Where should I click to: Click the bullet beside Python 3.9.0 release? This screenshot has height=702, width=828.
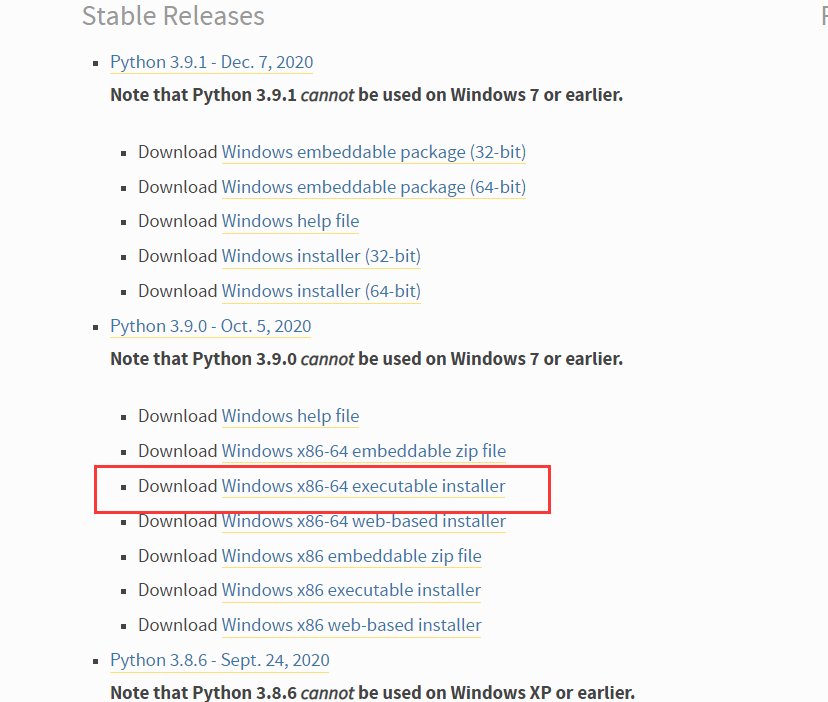pyautogui.click(x=96, y=327)
